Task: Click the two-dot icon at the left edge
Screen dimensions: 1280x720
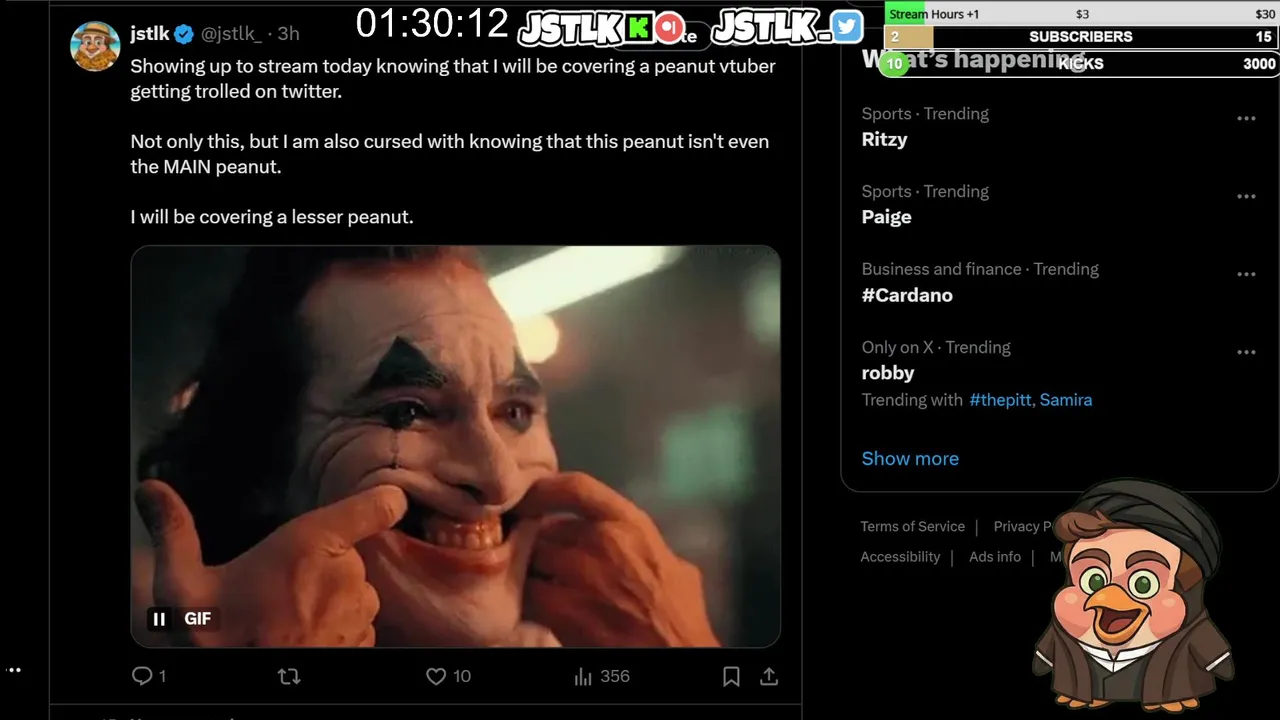Action: point(13,670)
